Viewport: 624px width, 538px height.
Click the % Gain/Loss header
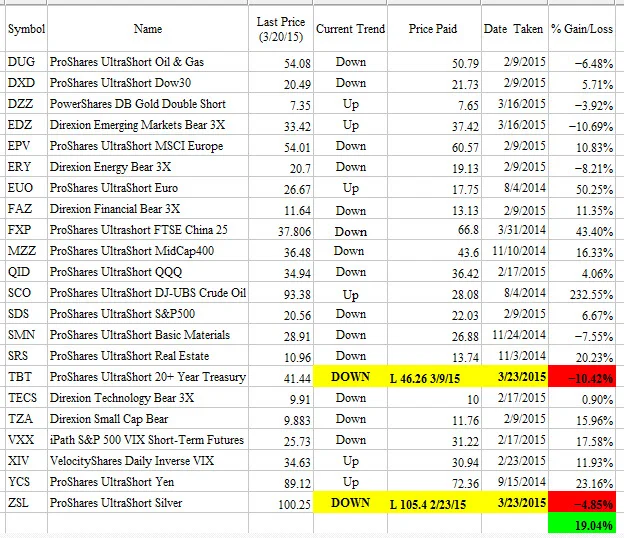click(x=582, y=29)
